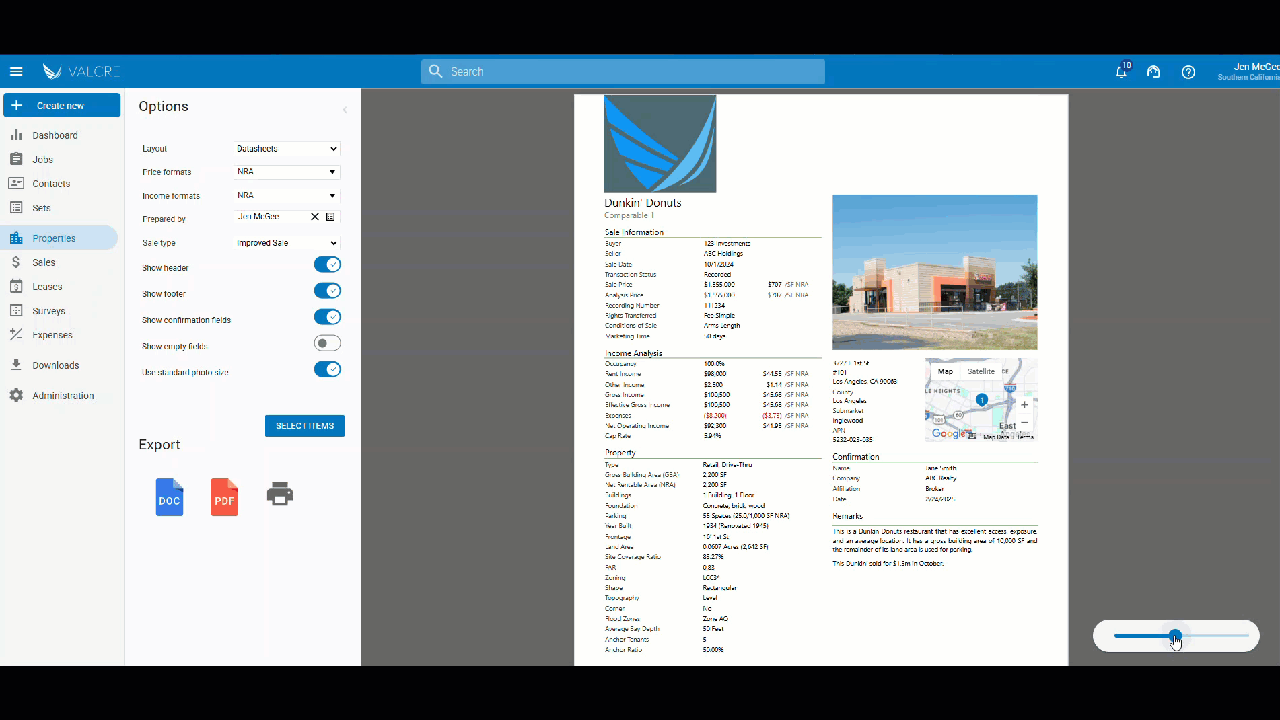Switch map to Map view
Screen dimensions: 1280x720
click(945, 371)
